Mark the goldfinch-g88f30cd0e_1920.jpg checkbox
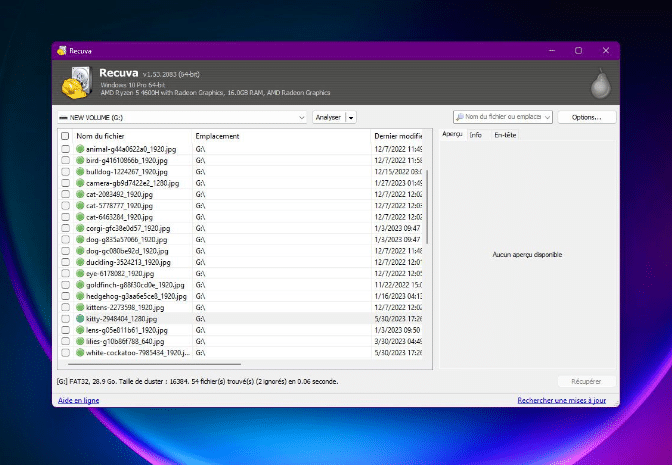 pos(65,285)
